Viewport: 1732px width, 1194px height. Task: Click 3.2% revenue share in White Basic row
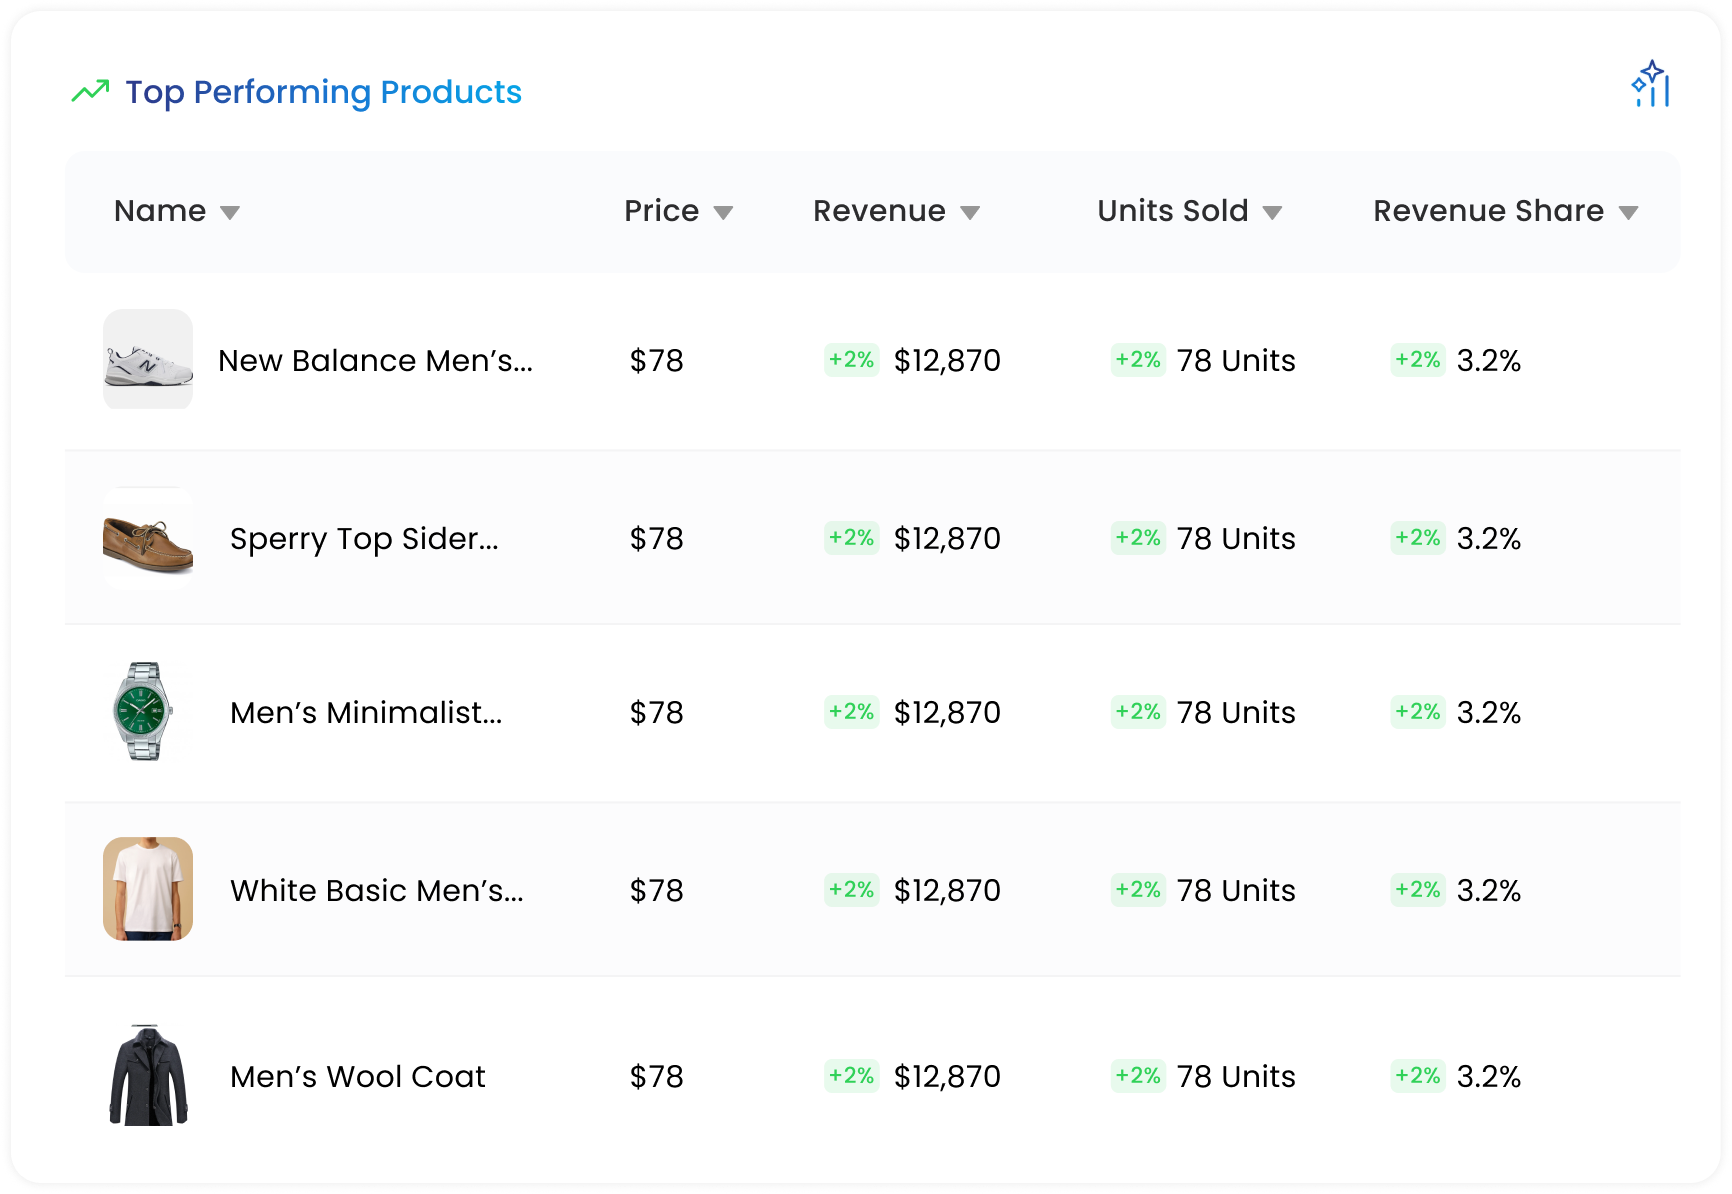click(x=1489, y=890)
